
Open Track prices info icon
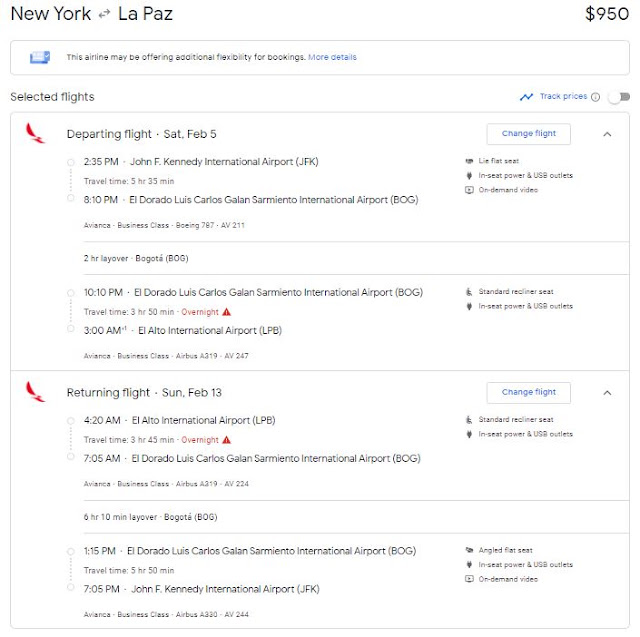[596, 97]
